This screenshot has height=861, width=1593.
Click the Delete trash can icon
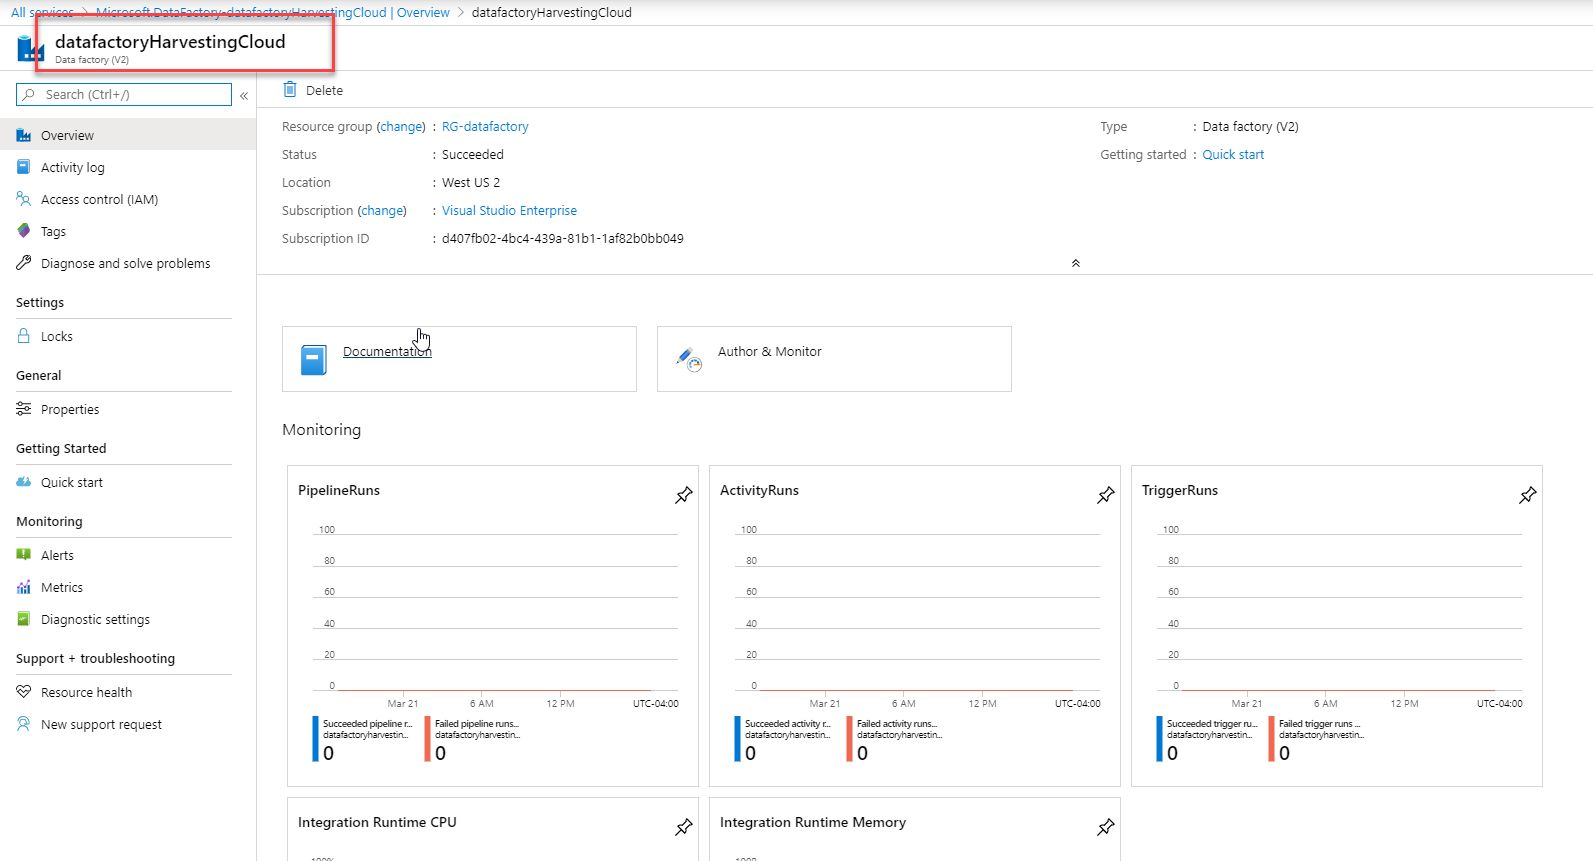coord(290,90)
